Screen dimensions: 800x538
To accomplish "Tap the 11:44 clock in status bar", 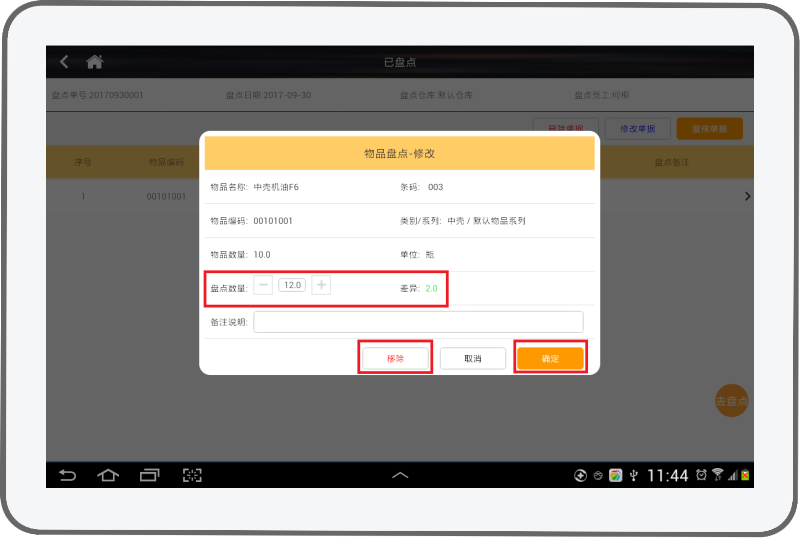I will point(668,475).
